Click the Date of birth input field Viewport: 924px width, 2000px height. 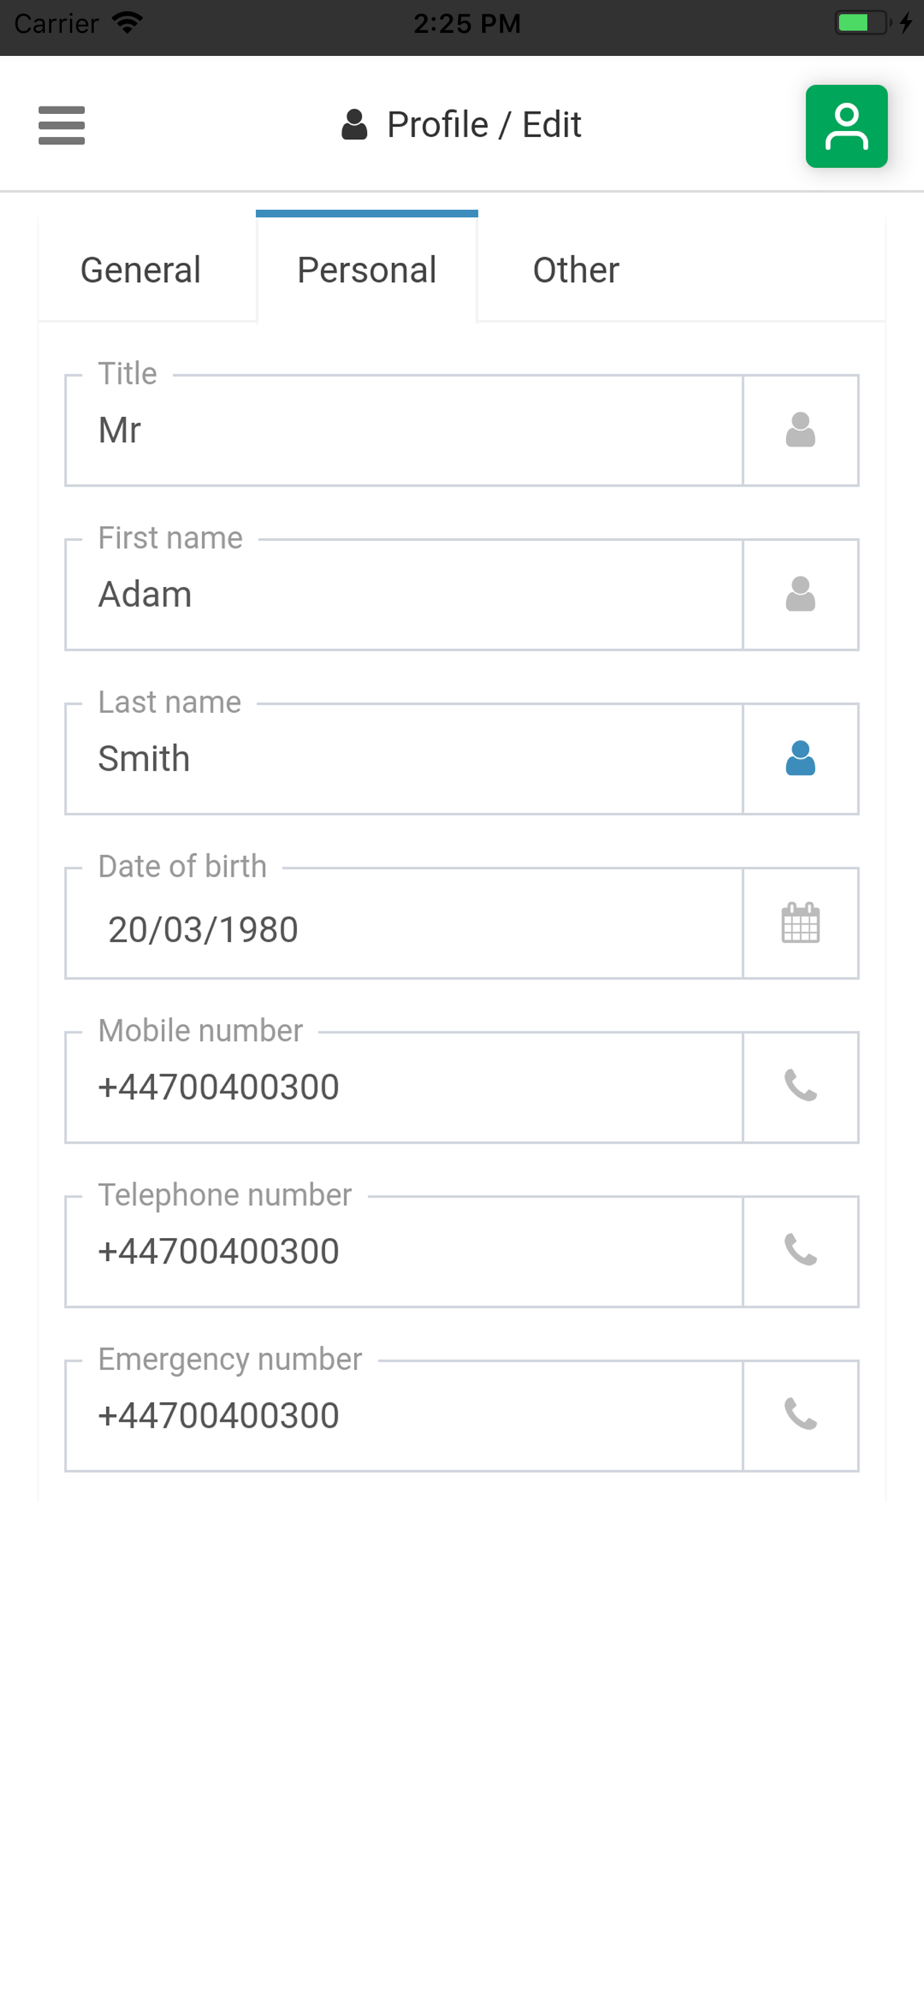coord(404,929)
